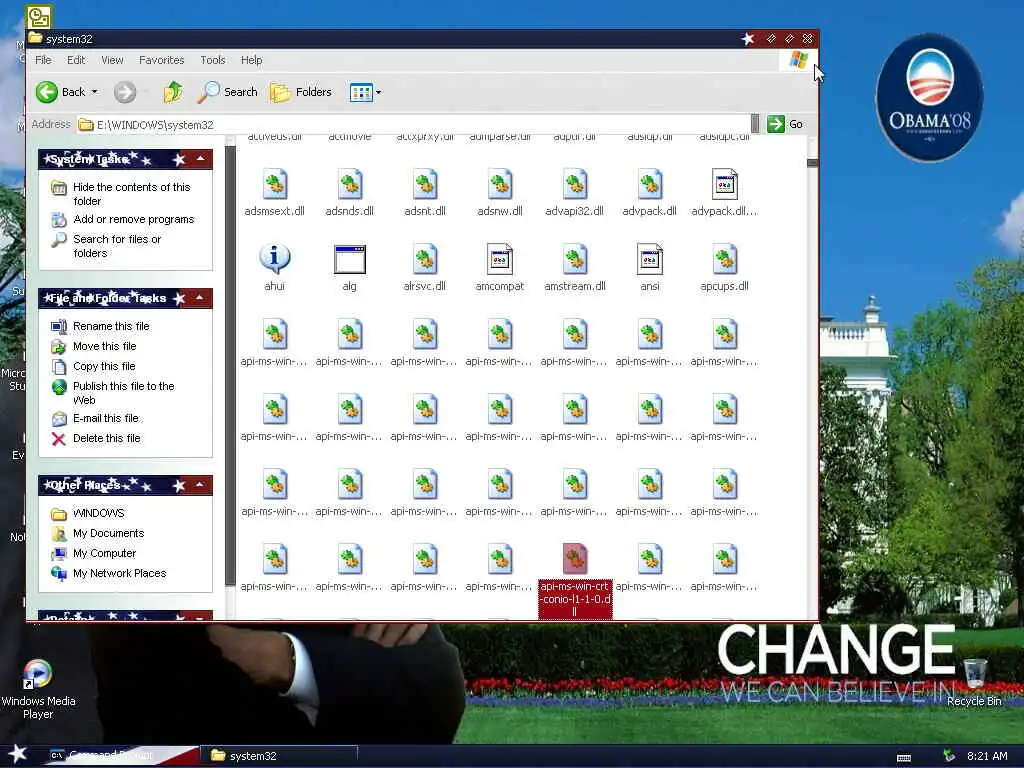Collapse the System Tasks panel

point(200,159)
